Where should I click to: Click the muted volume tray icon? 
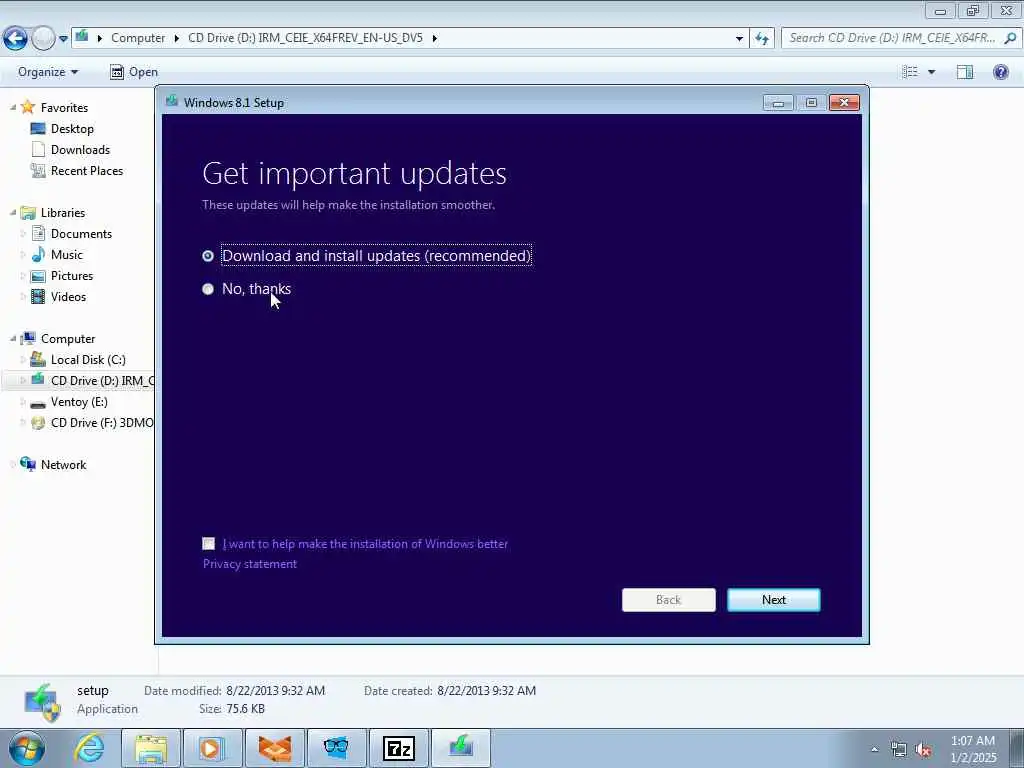click(x=923, y=750)
